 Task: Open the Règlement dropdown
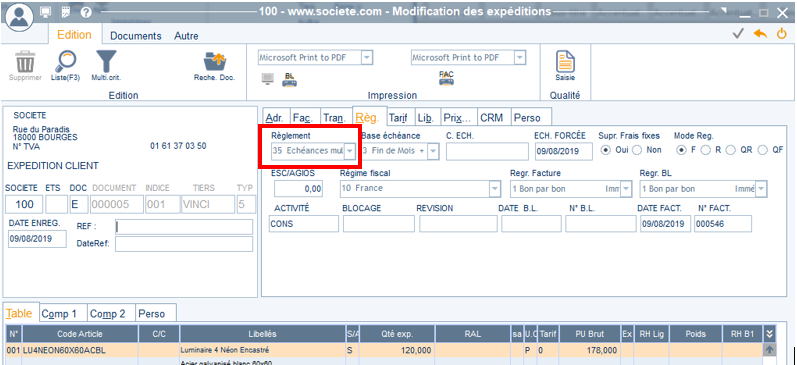coord(350,151)
